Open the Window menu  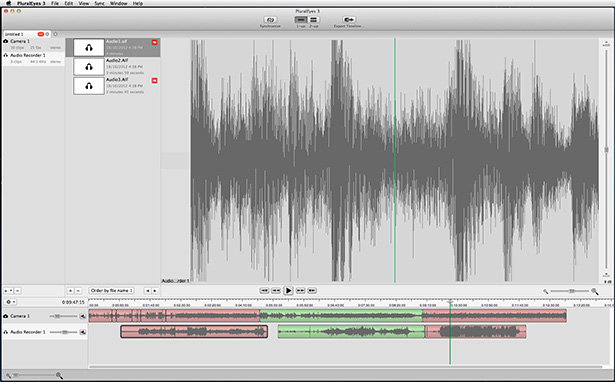coord(118,3)
